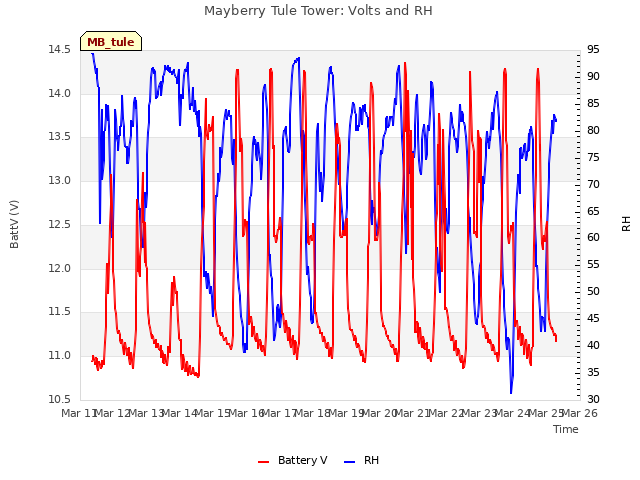Click the 'Mar 18' date tick label
The height and width of the screenshot is (480, 640).
(313, 413)
